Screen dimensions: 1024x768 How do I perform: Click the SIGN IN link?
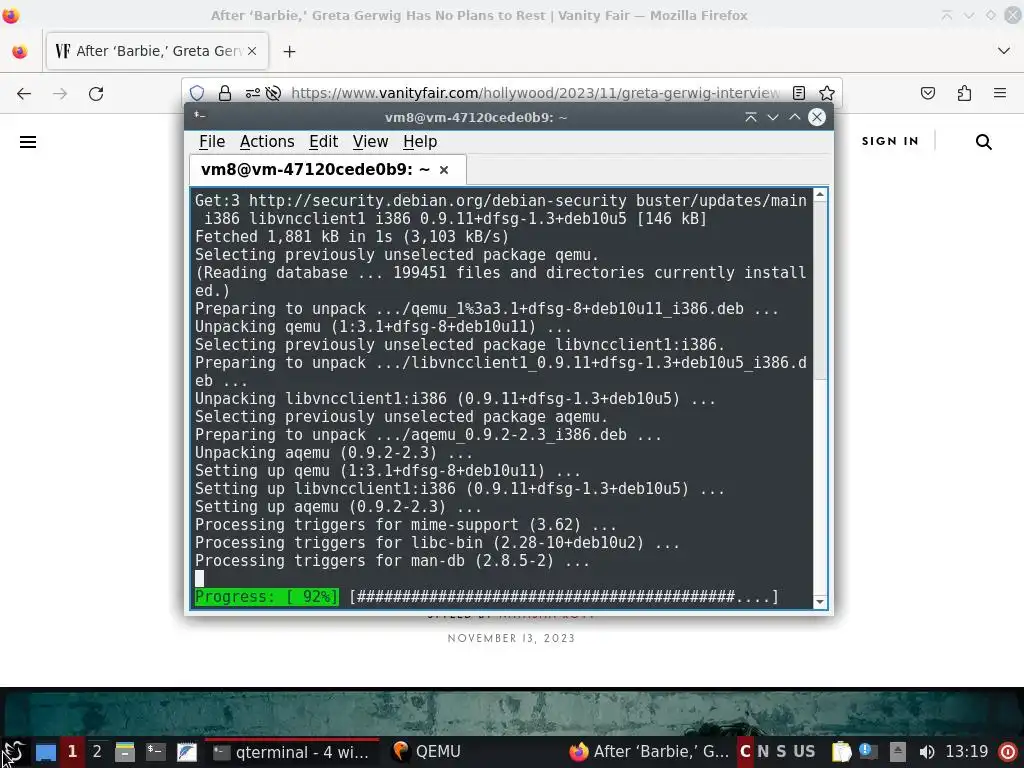(x=890, y=141)
